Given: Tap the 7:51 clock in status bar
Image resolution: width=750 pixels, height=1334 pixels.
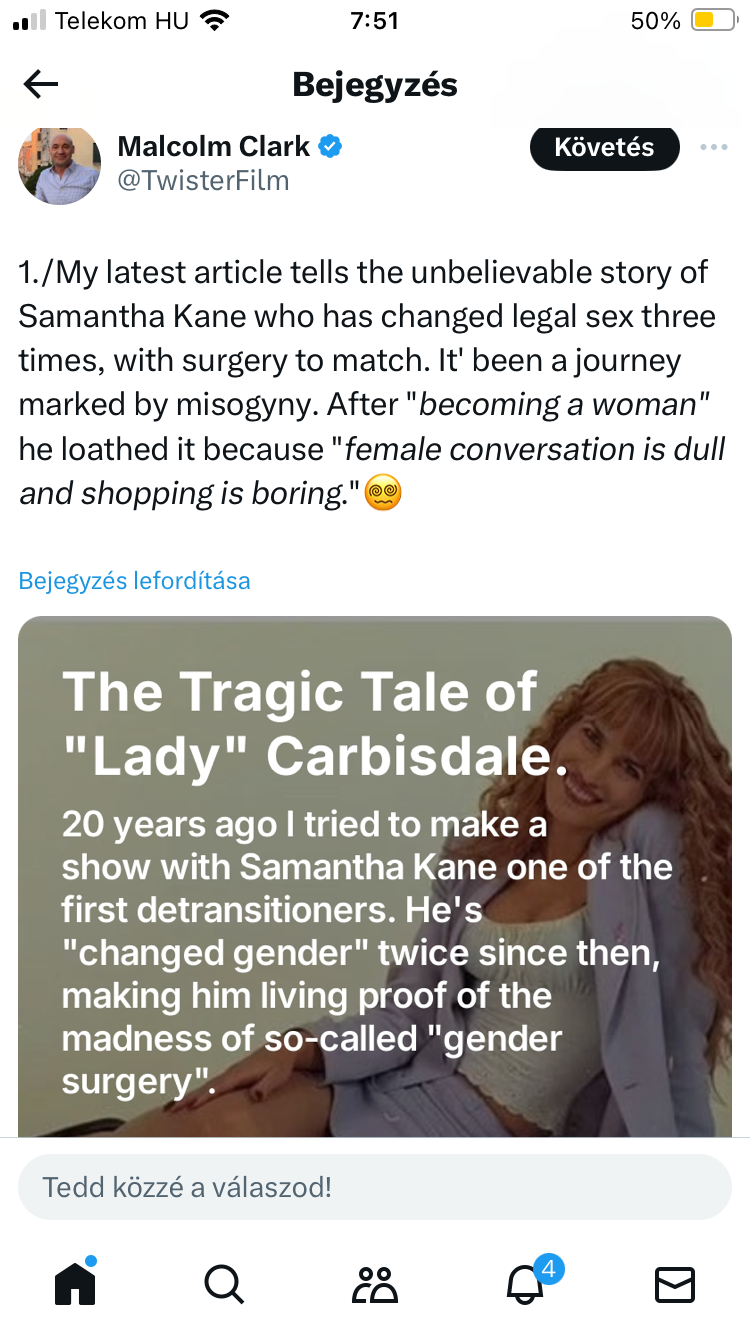Looking at the screenshot, I should pyautogui.click(x=375, y=21).
